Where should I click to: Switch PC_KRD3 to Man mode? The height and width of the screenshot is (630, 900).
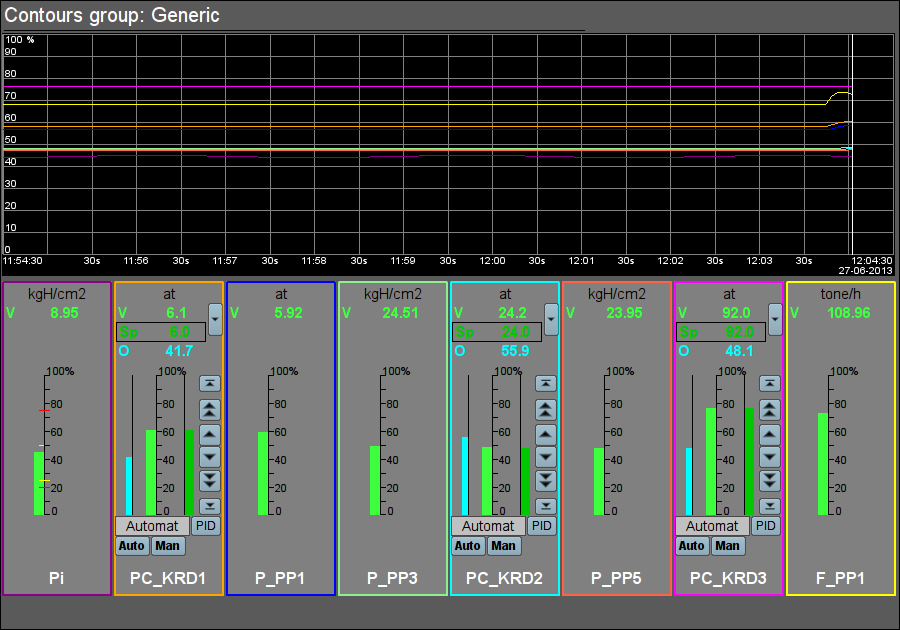[727, 546]
